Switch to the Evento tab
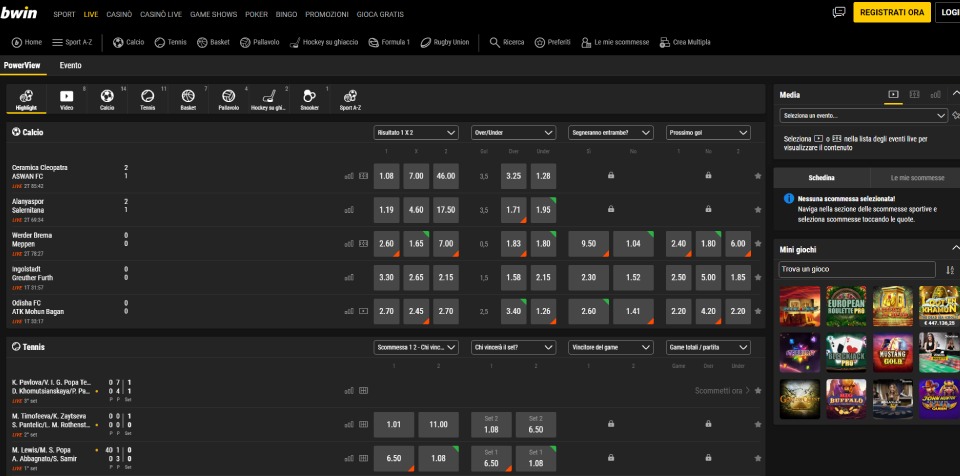 70,66
